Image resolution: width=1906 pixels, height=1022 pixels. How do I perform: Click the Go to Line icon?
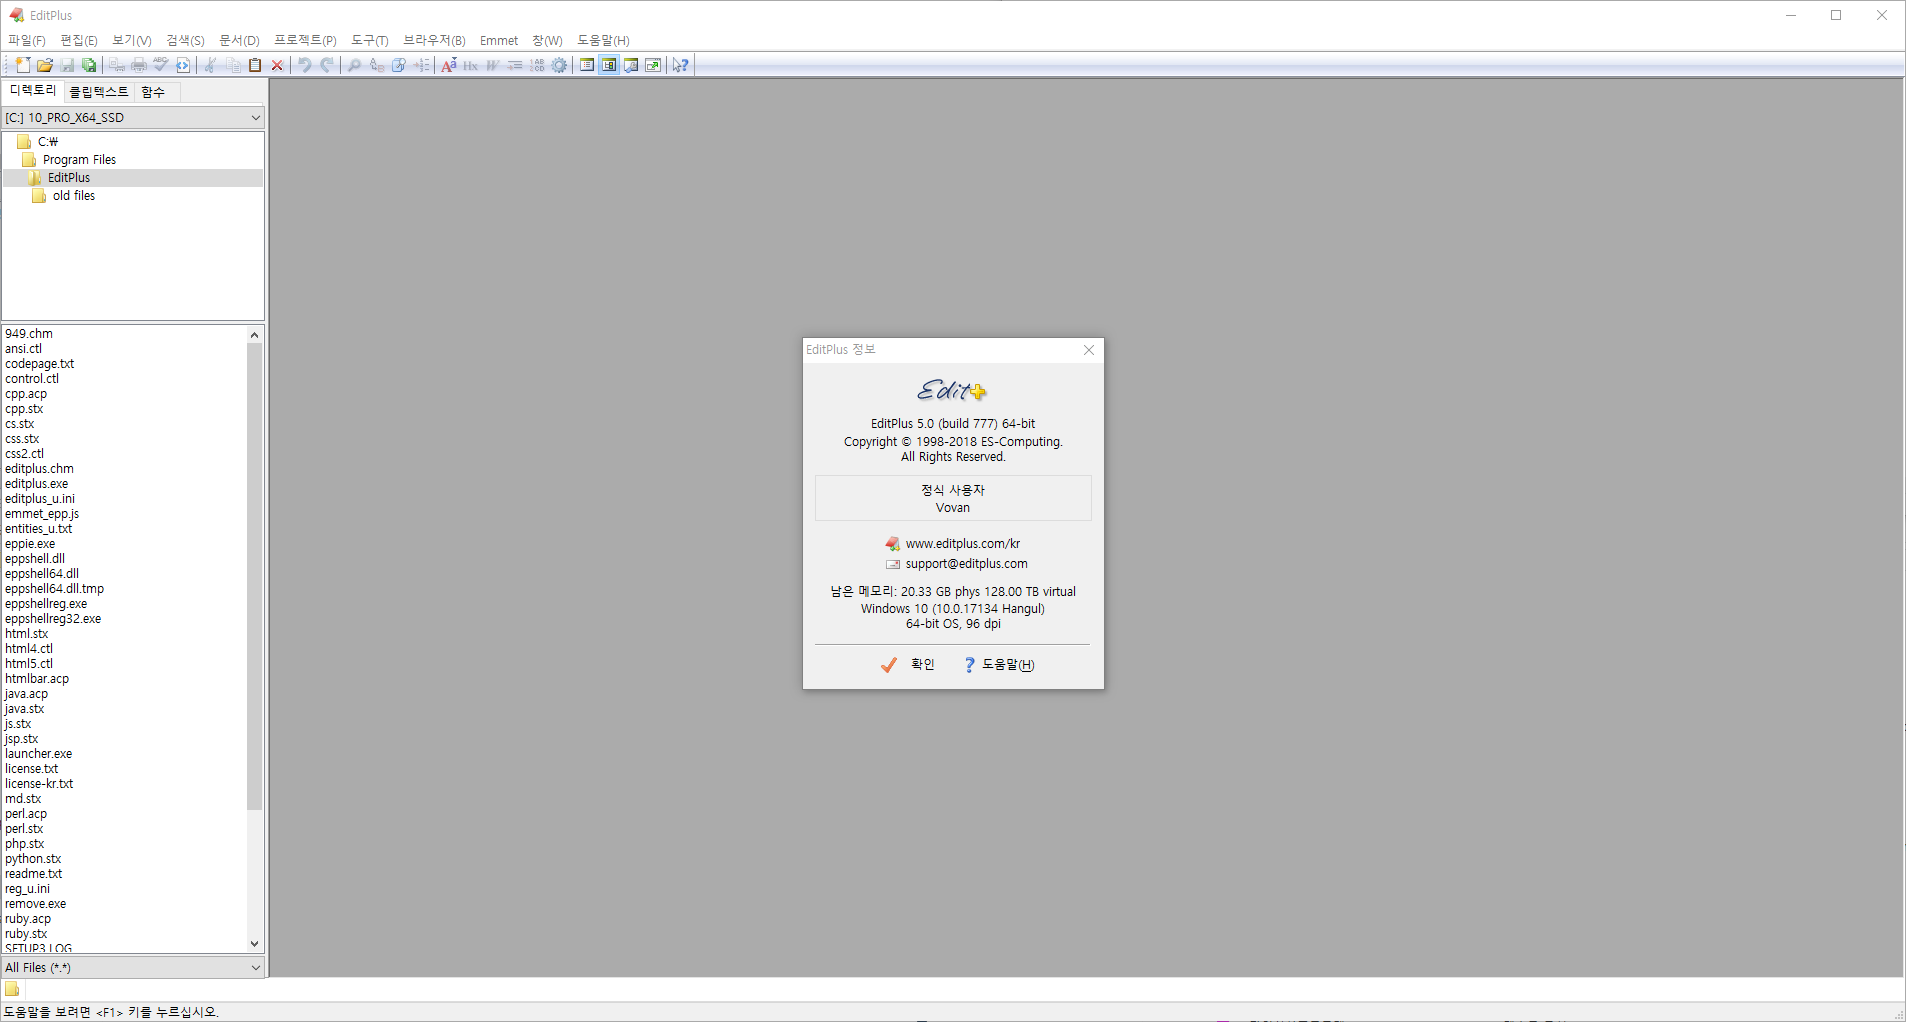[x=422, y=65]
